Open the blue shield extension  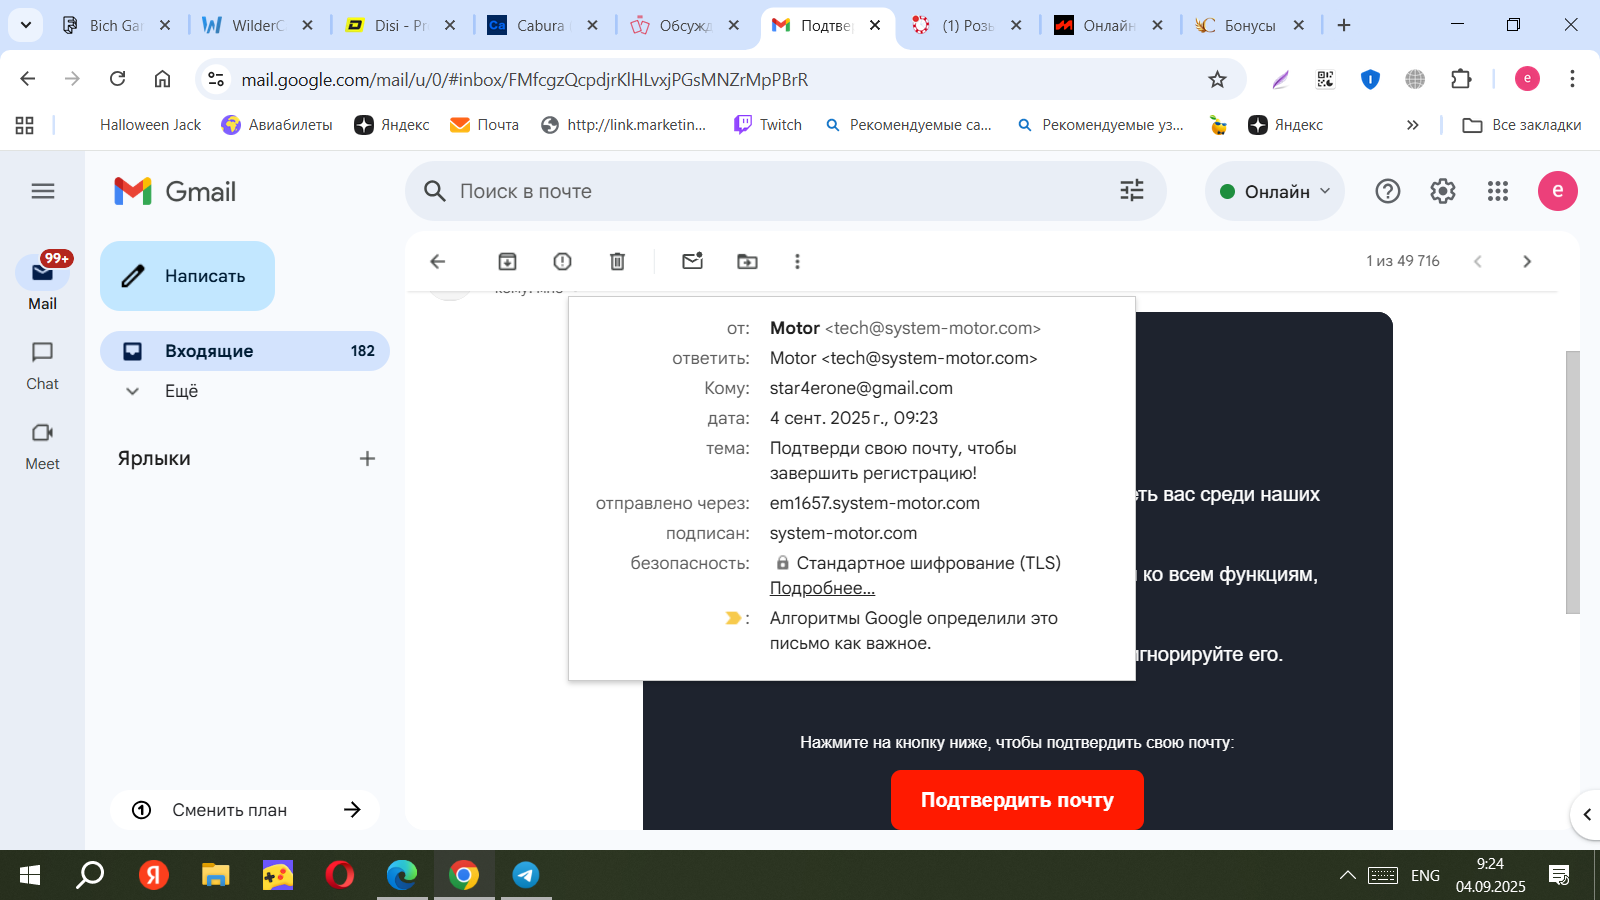pyautogui.click(x=1370, y=79)
